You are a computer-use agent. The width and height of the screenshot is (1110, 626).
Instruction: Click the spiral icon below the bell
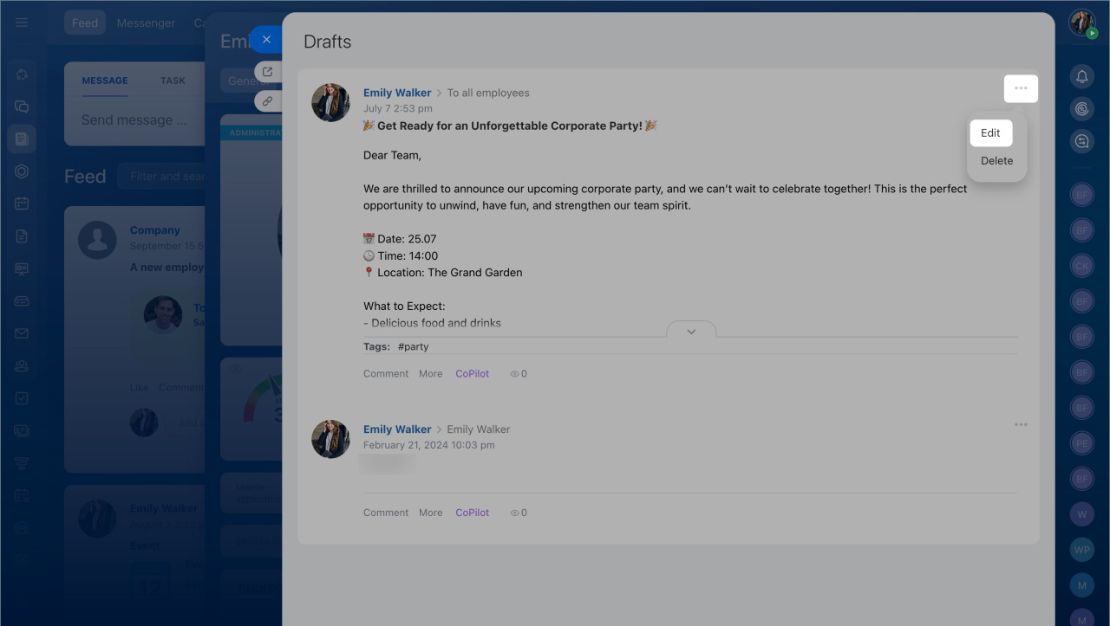[1082, 108]
